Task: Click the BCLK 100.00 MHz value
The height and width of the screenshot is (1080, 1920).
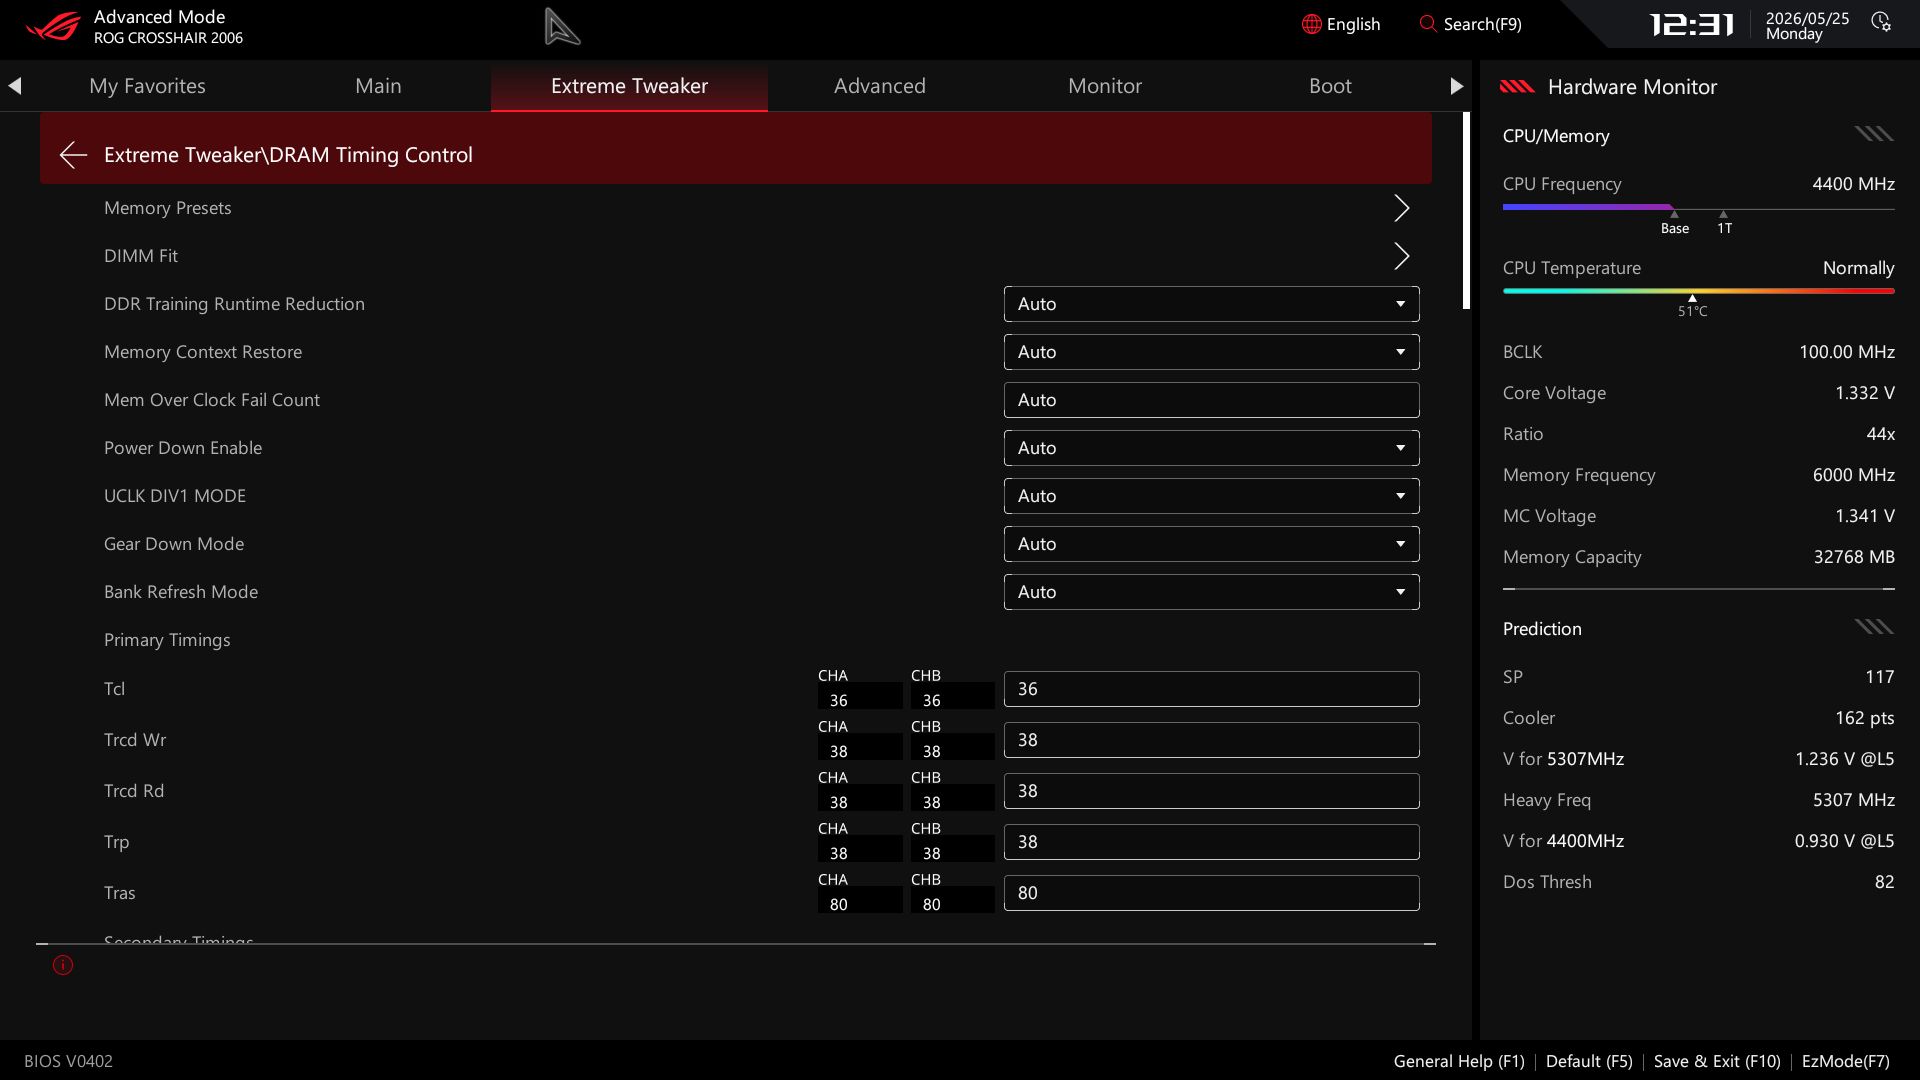Action: 1846,352
